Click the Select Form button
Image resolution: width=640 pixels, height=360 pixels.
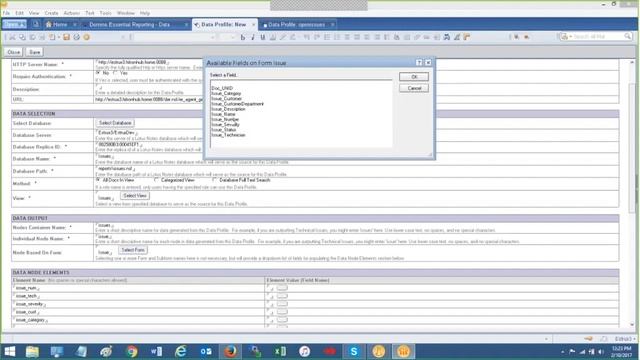[133, 250]
